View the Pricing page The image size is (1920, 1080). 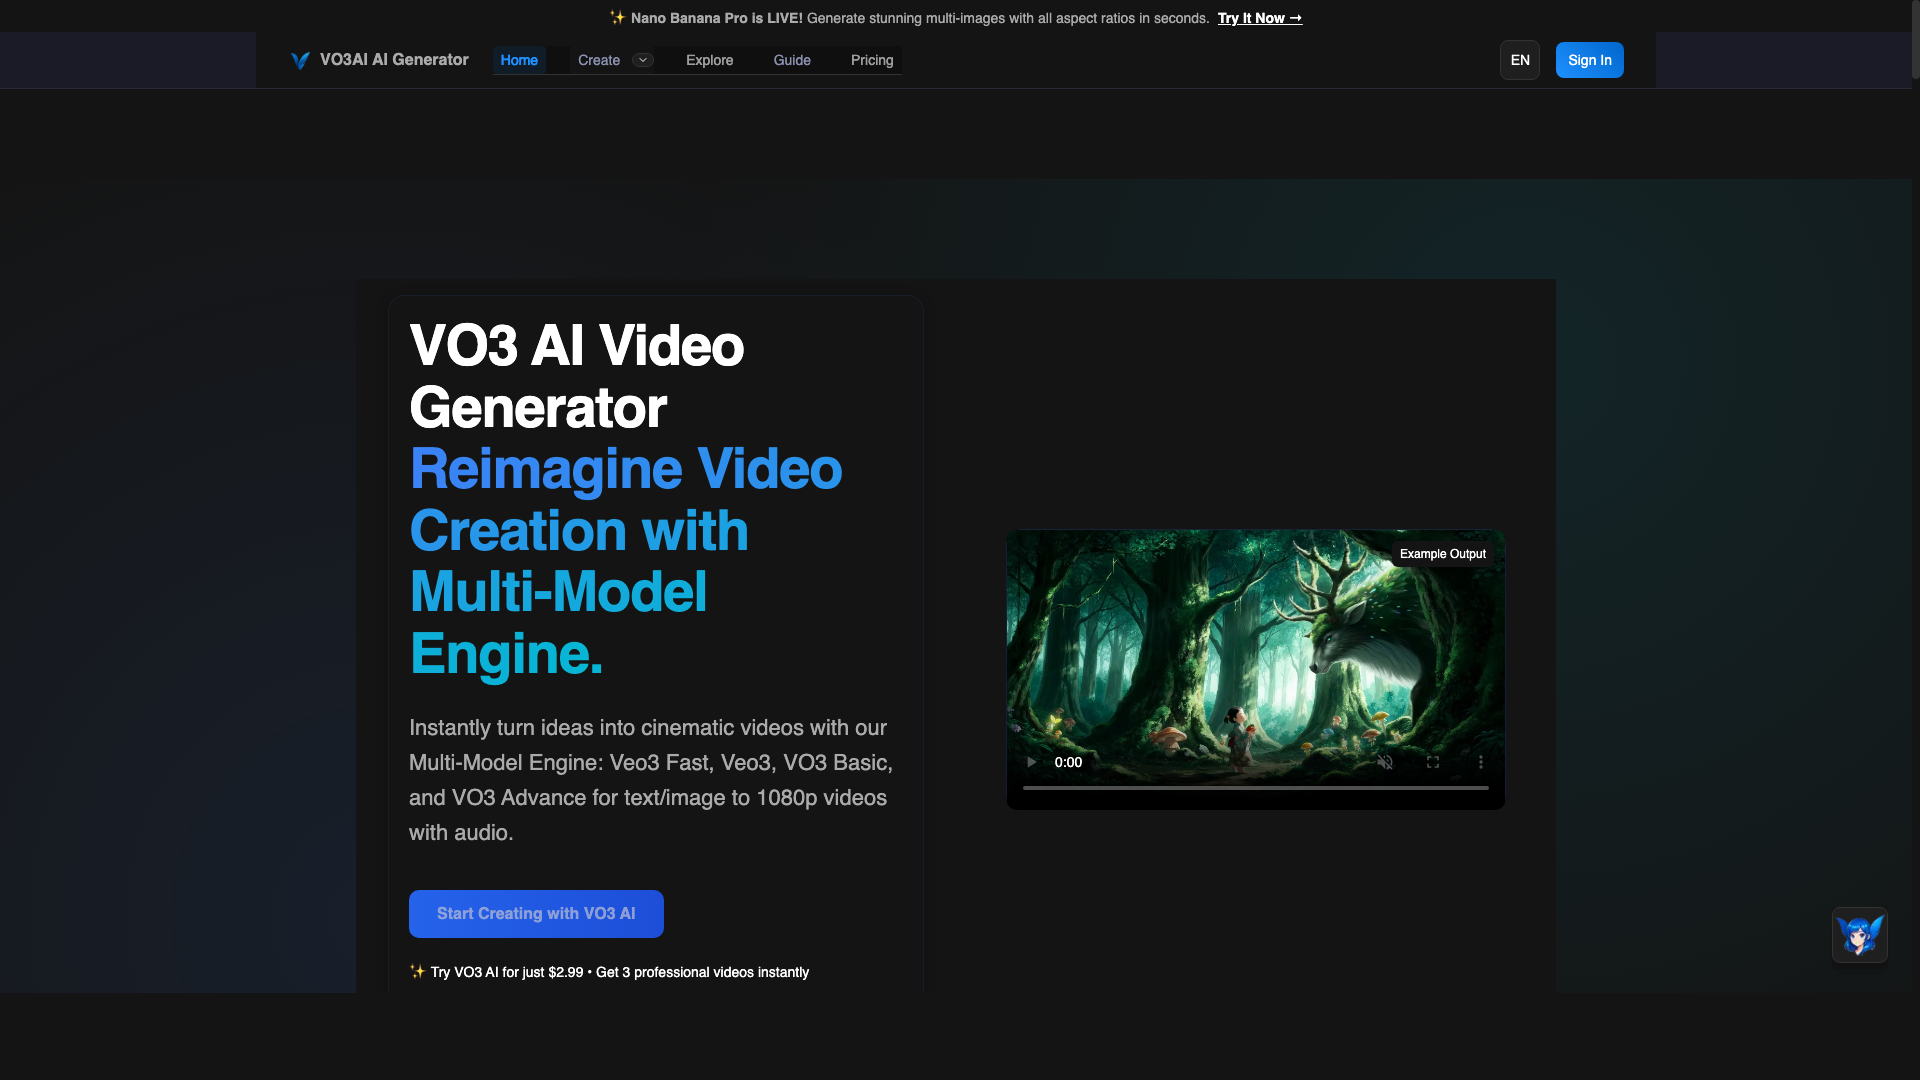tap(871, 60)
